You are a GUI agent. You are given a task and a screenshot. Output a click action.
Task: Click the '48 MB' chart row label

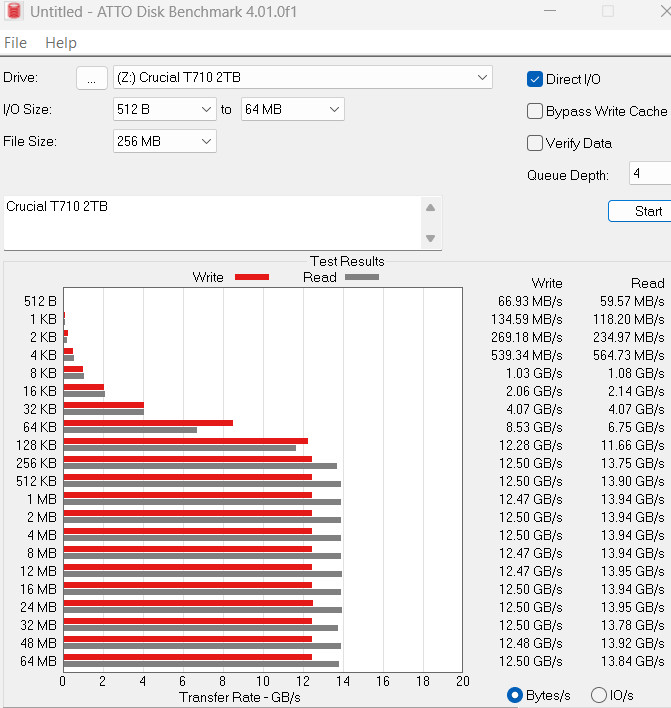[38, 643]
